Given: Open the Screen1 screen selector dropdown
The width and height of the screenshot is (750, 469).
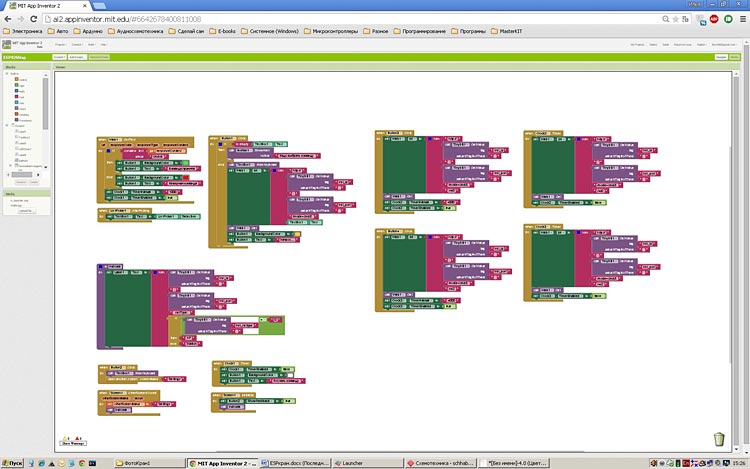Looking at the screenshot, I should click(59, 58).
